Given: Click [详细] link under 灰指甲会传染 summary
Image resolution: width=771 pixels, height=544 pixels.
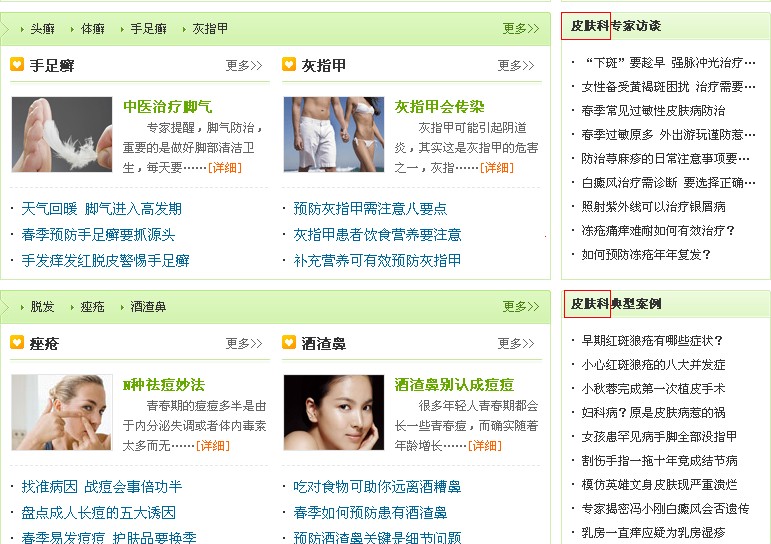Looking at the screenshot, I should point(497,168).
